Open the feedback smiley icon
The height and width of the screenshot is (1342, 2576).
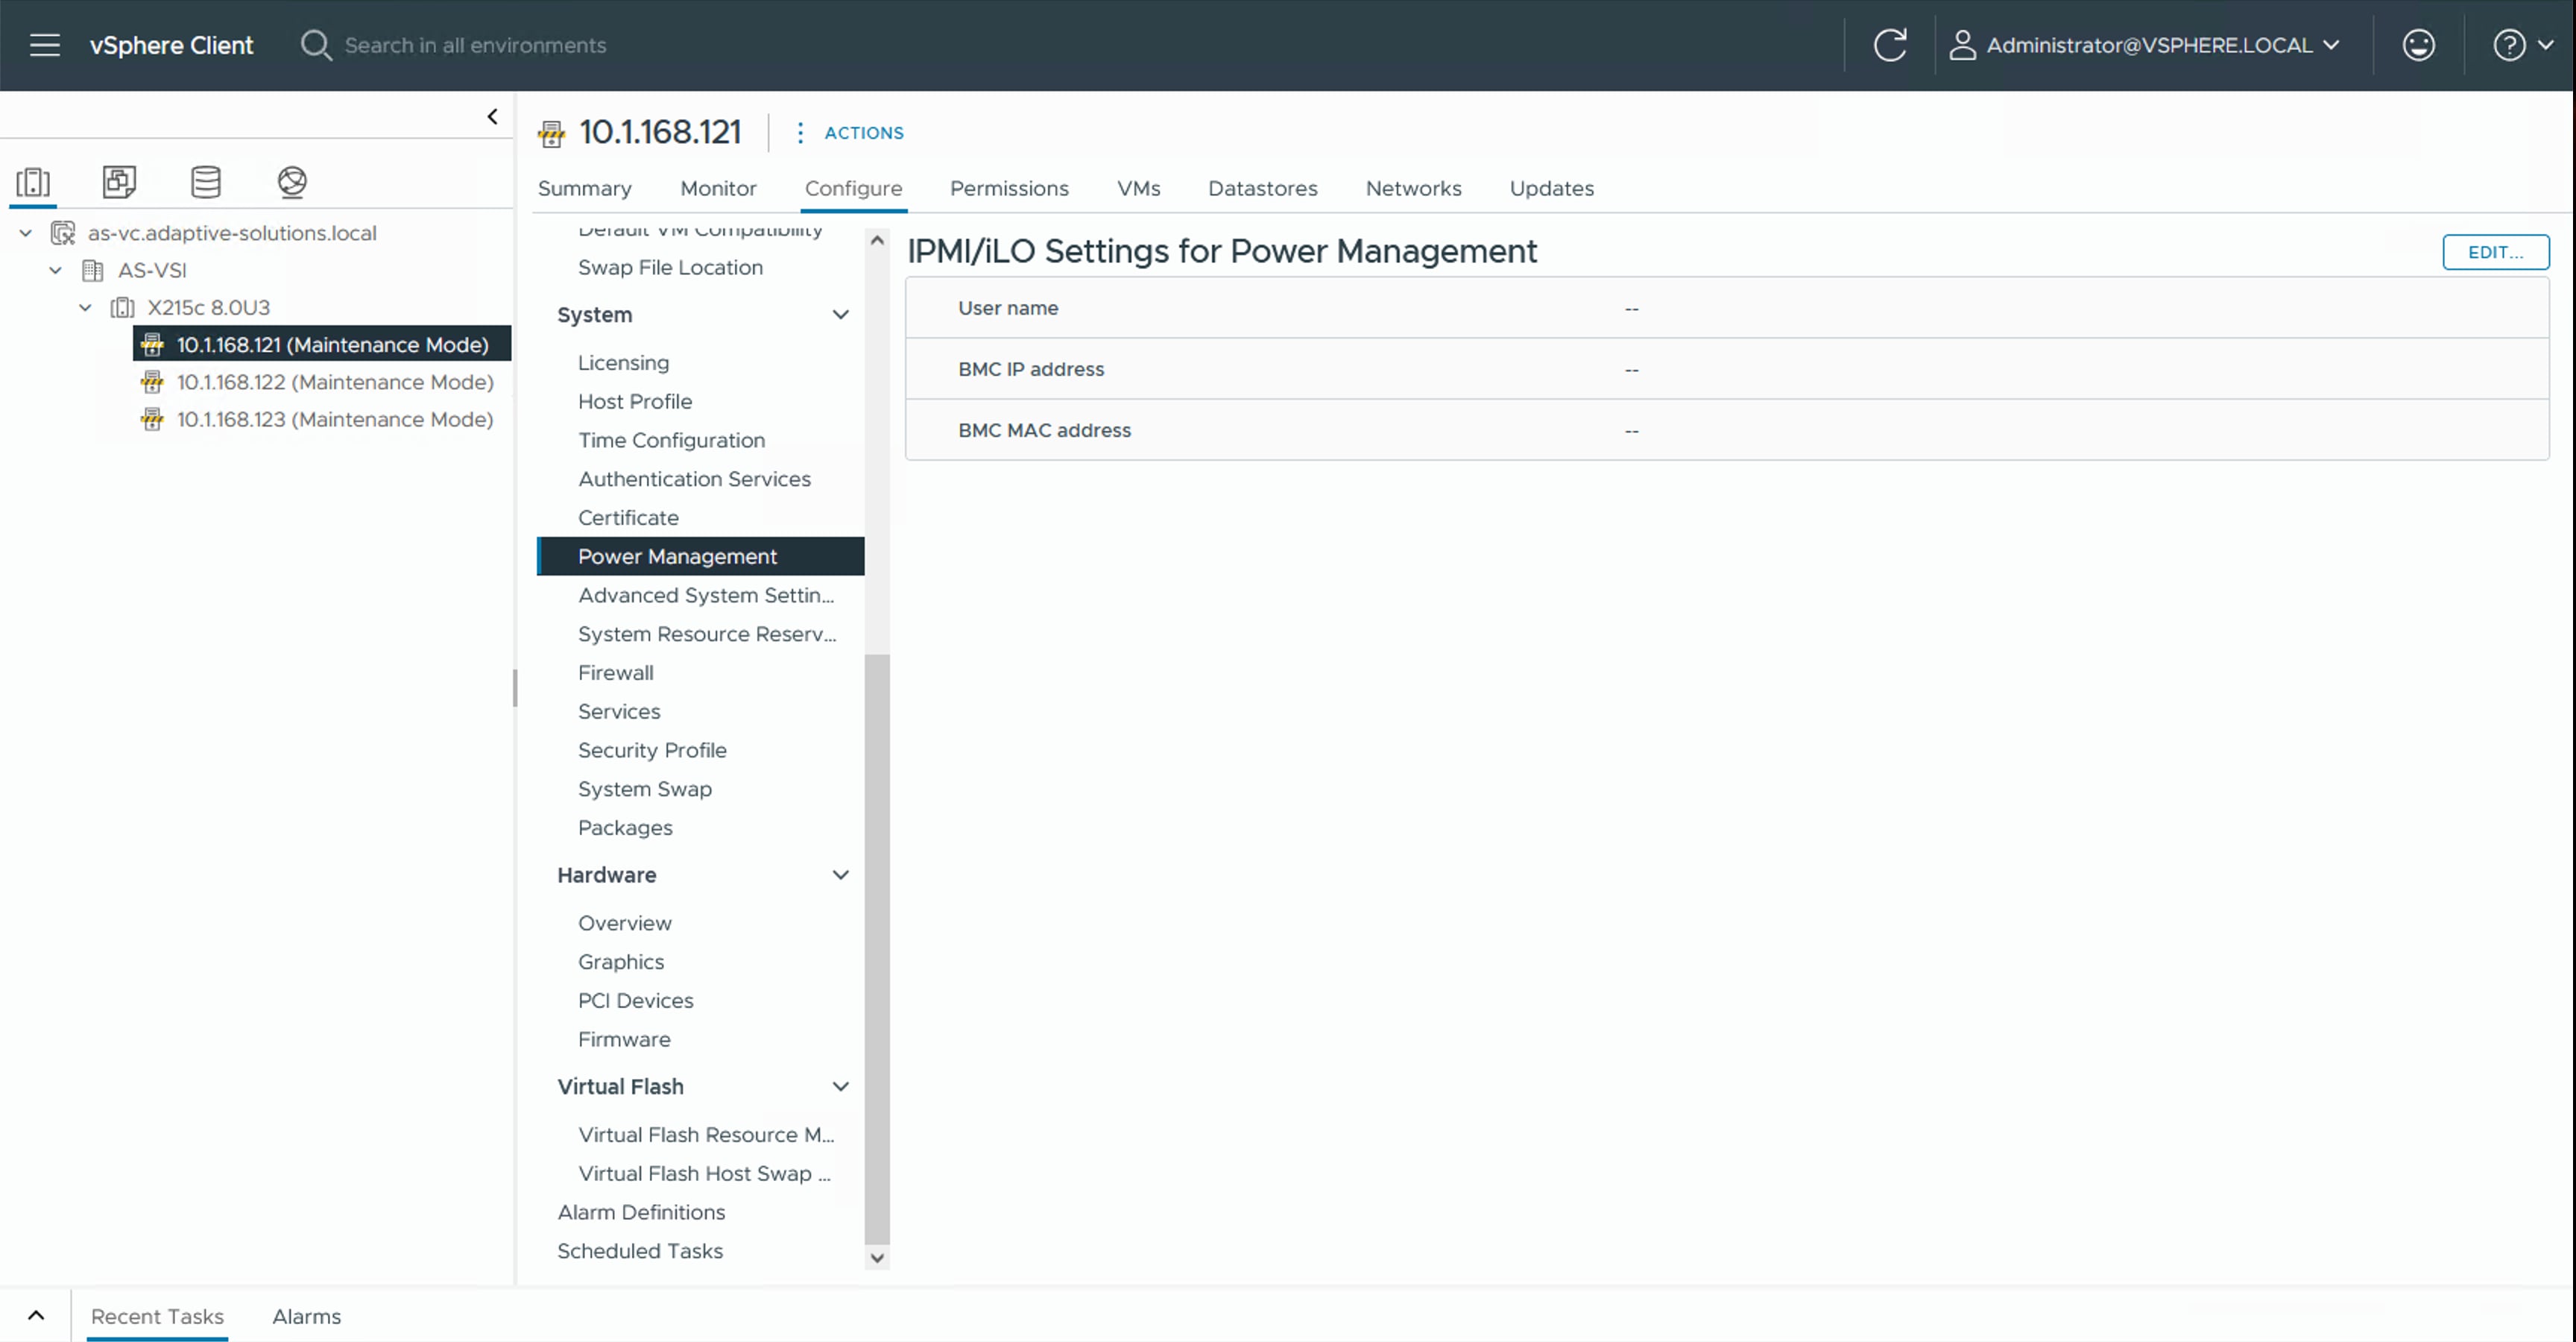(2418, 45)
